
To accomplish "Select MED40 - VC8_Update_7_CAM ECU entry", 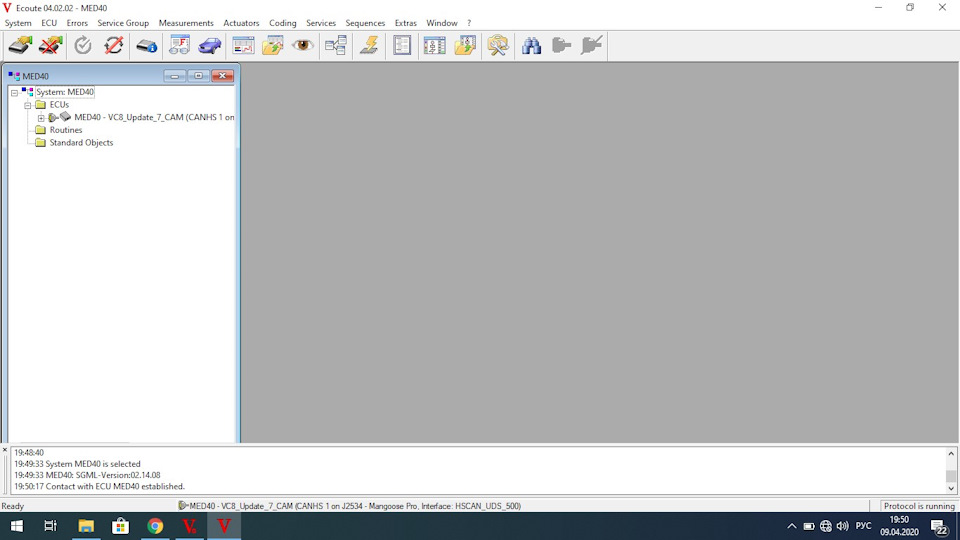I will point(154,117).
